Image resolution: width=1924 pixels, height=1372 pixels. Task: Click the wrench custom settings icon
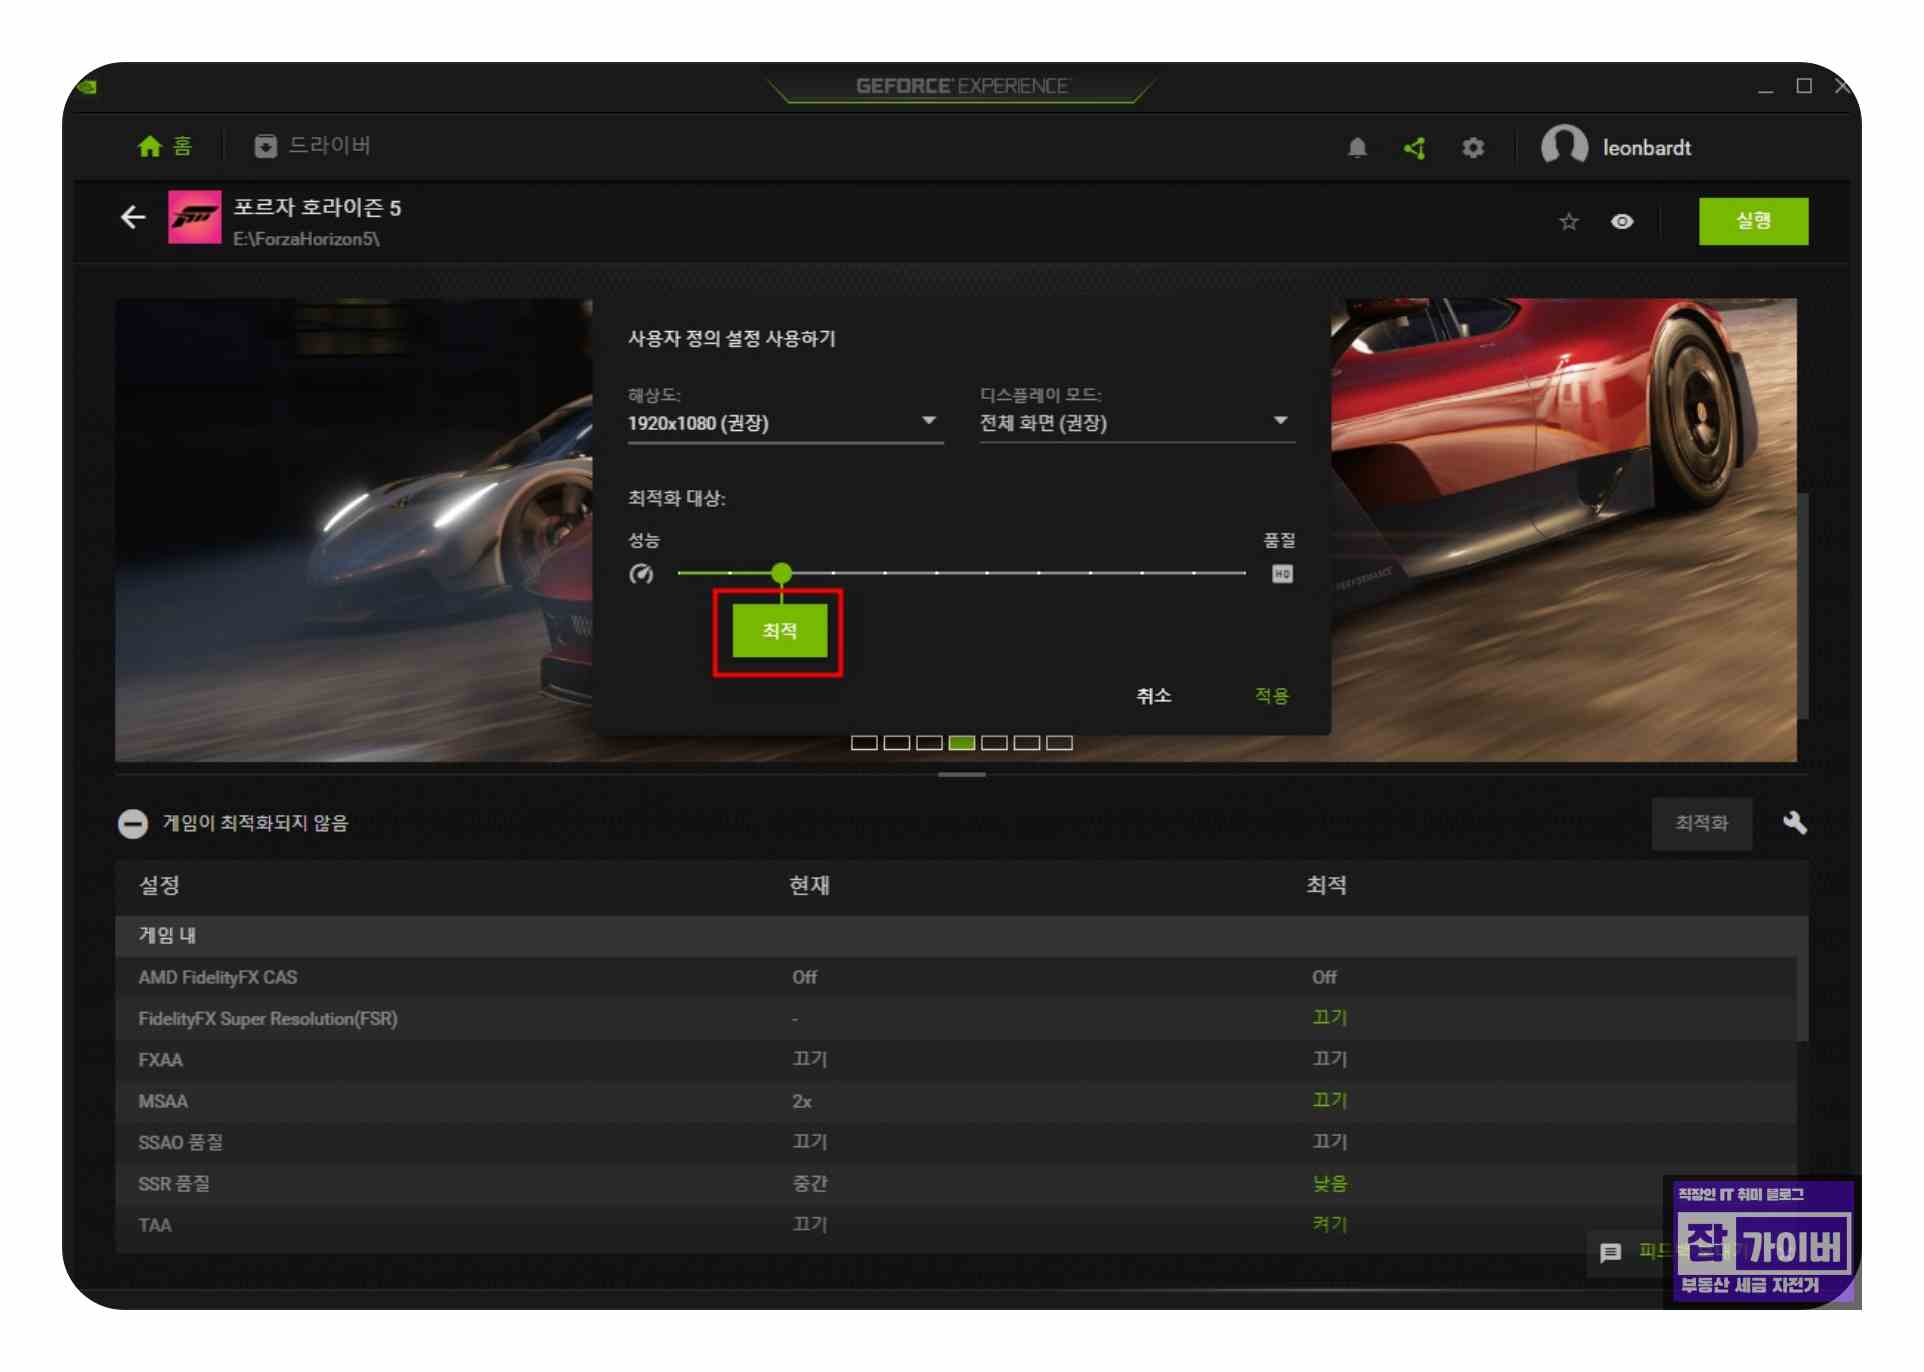click(1795, 823)
